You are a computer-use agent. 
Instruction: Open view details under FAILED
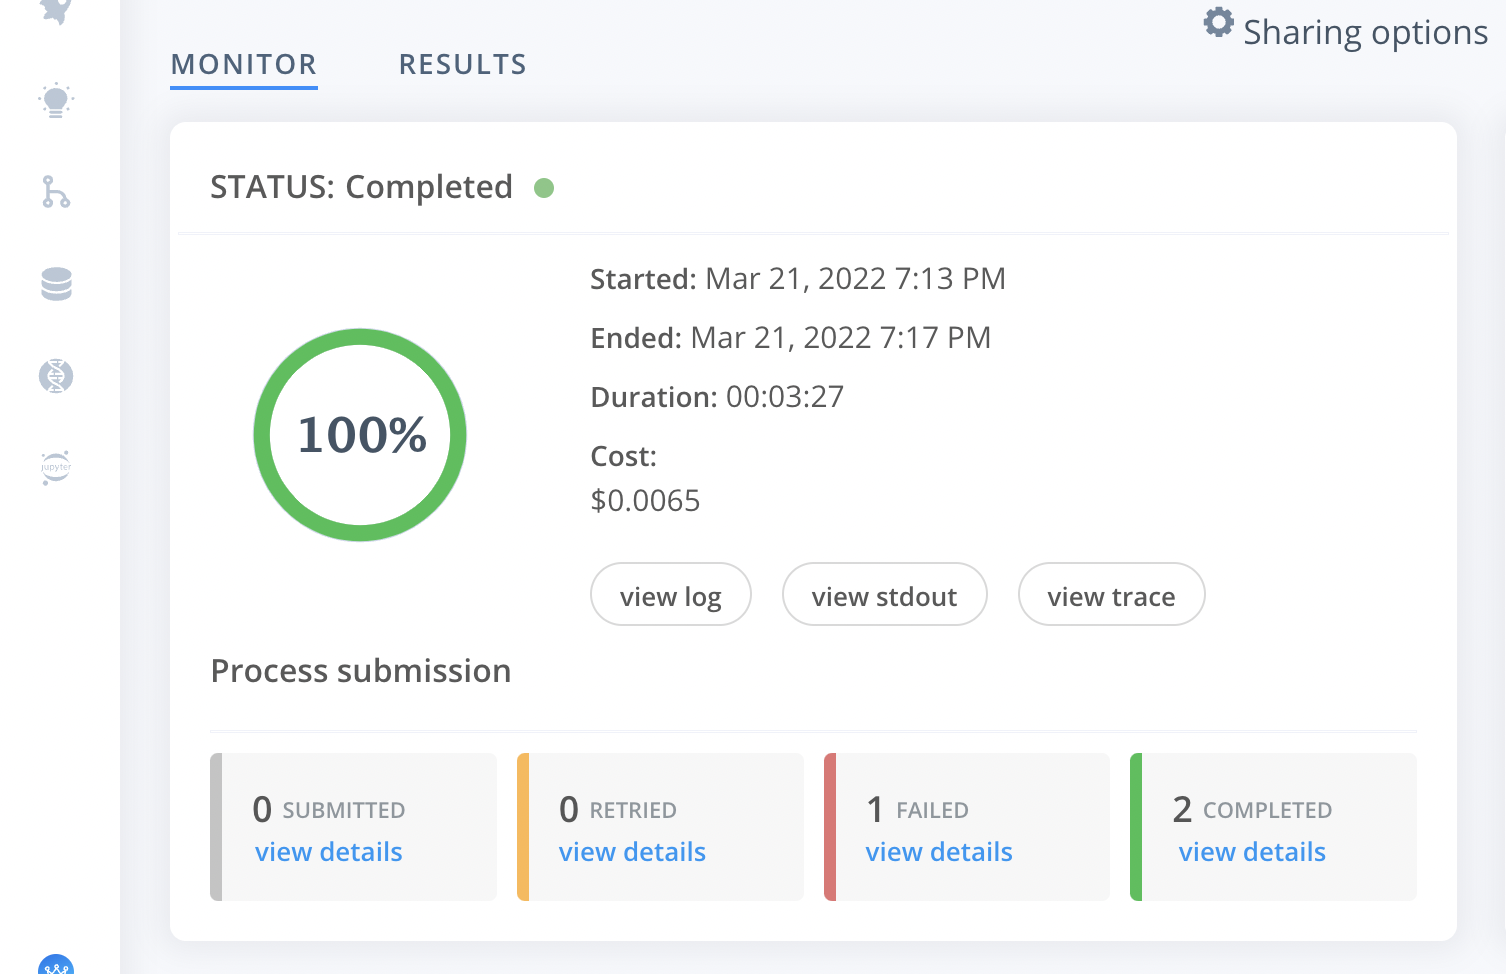click(938, 851)
